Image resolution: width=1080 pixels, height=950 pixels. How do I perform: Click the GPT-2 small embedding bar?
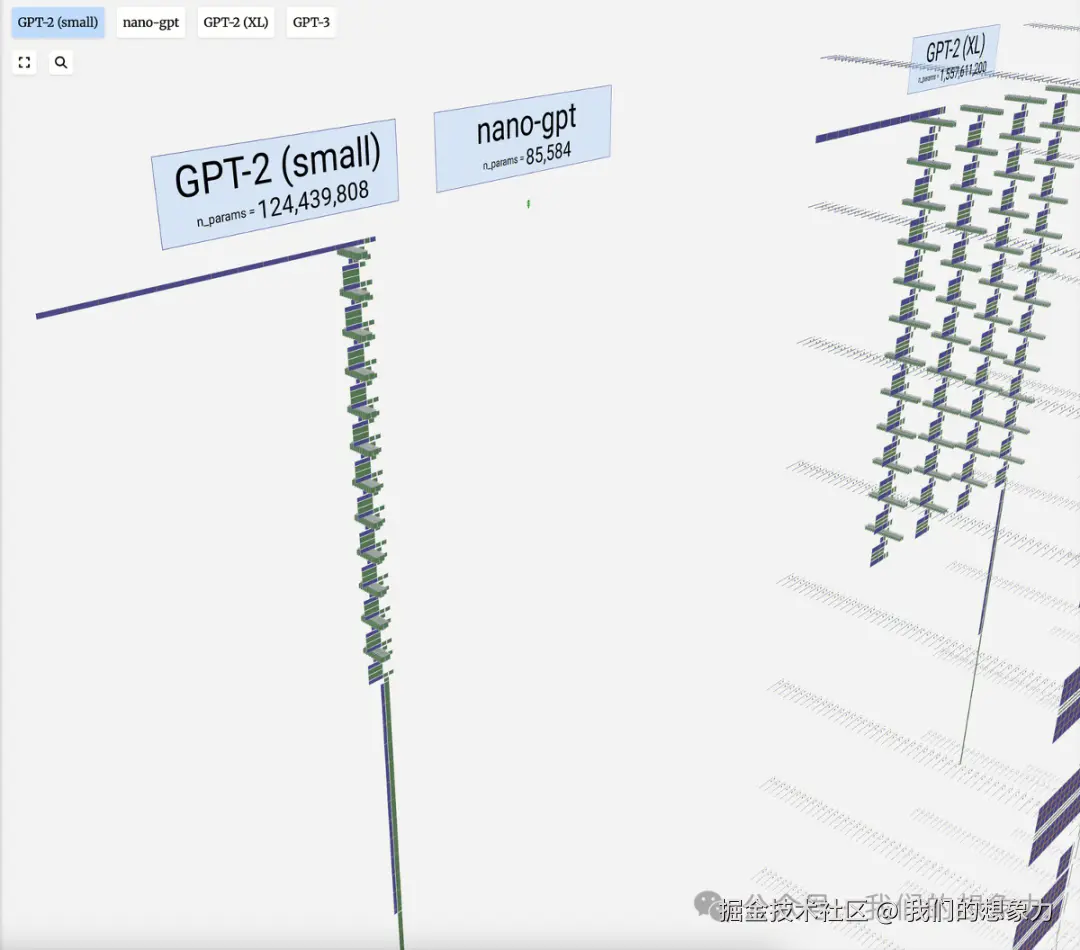point(205,277)
